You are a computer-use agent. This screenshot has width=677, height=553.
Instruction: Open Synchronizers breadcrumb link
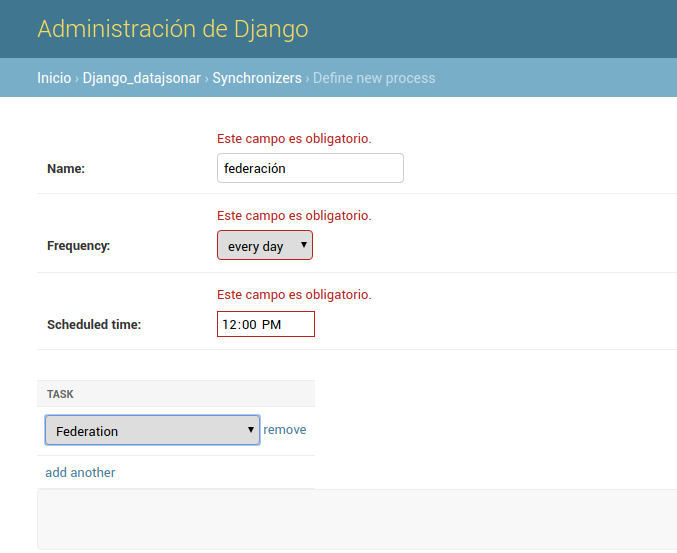pyautogui.click(x=257, y=78)
